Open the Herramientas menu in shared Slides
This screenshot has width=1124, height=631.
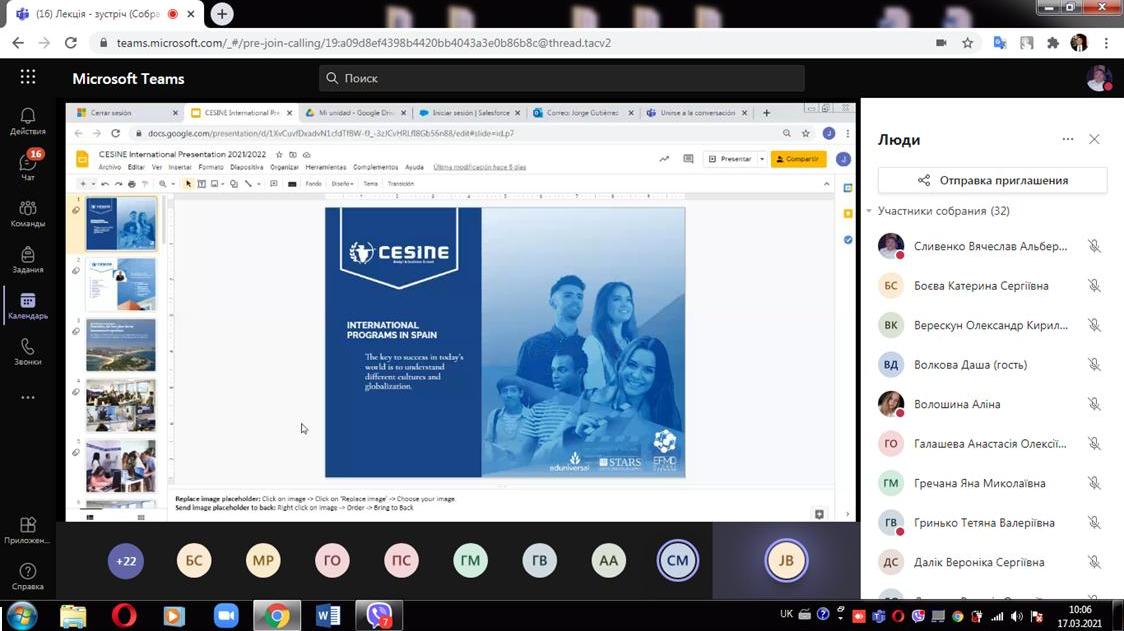click(x=325, y=167)
